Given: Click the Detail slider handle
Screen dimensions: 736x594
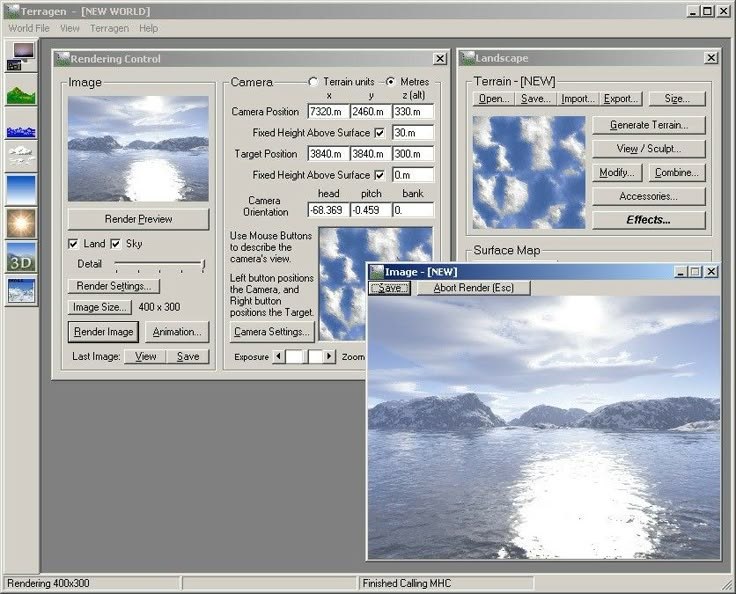Looking at the screenshot, I should (203, 264).
